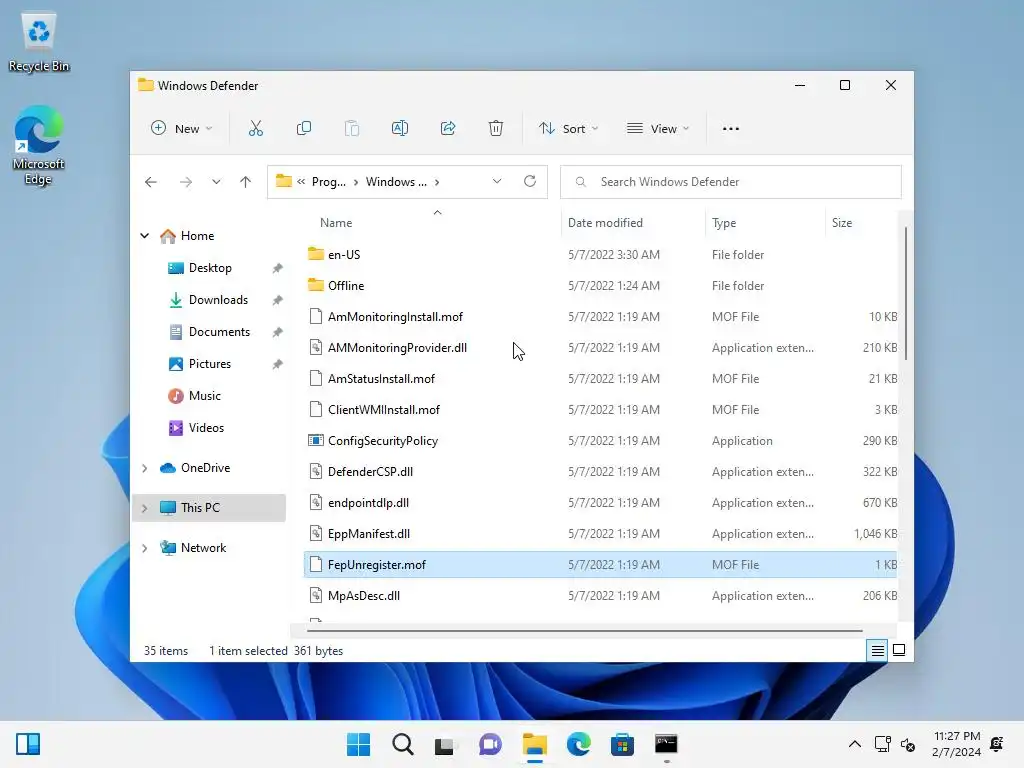Click the Share icon in toolbar
This screenshot has height=768, width=1024.
[448, 129]
